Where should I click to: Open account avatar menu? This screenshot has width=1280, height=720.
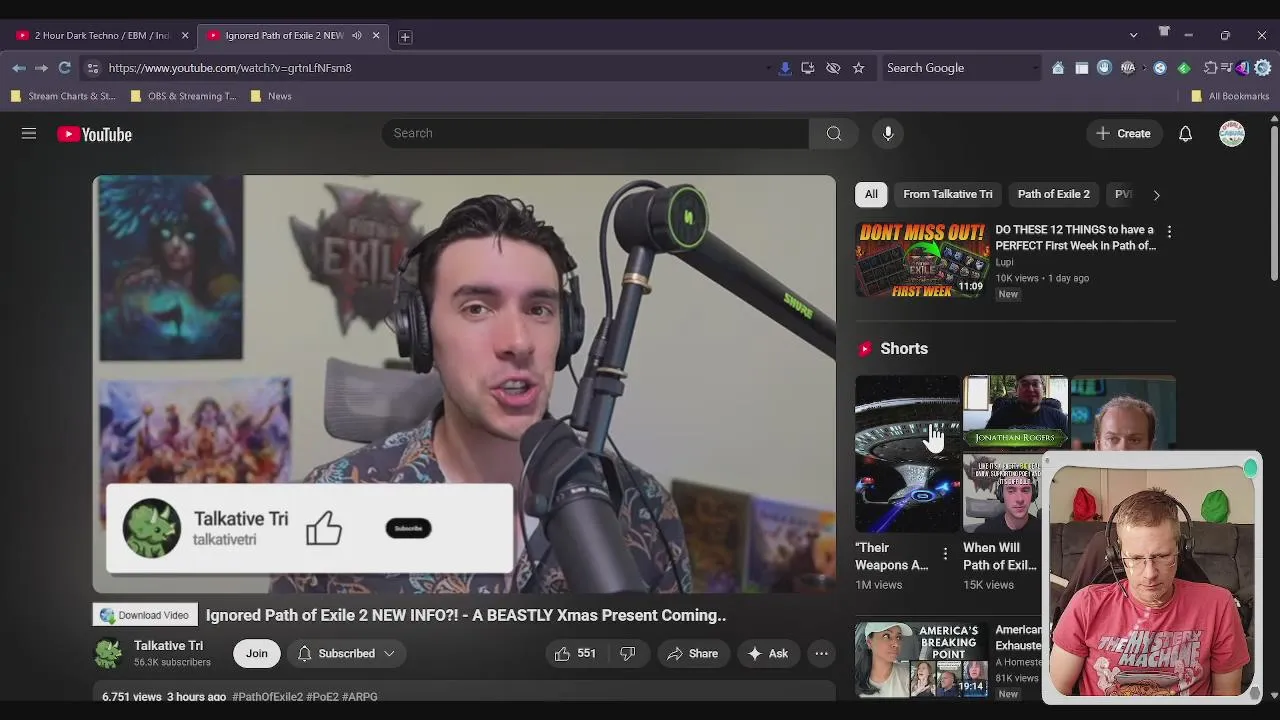[x=1232, y=133]
